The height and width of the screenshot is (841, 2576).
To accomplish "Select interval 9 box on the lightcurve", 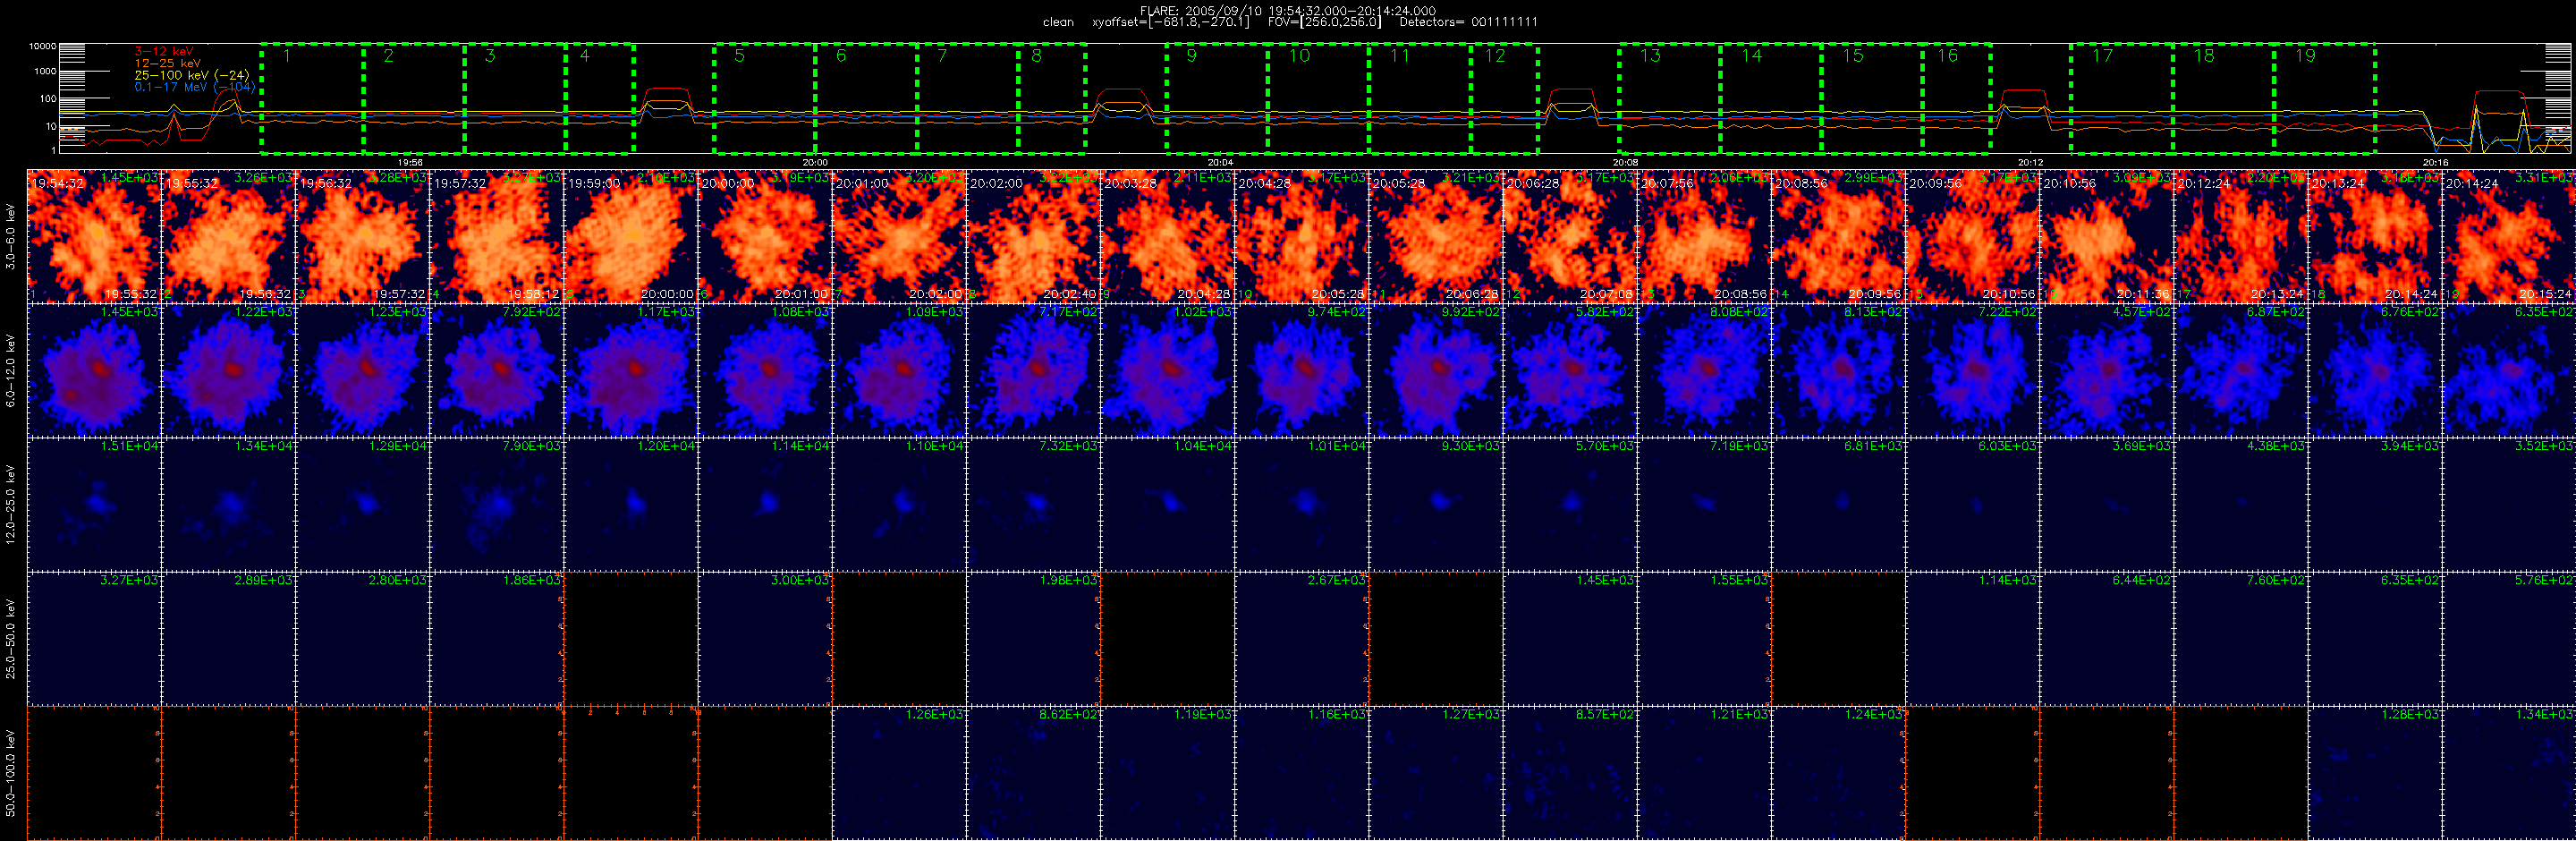I will [x=1217, y=98].
